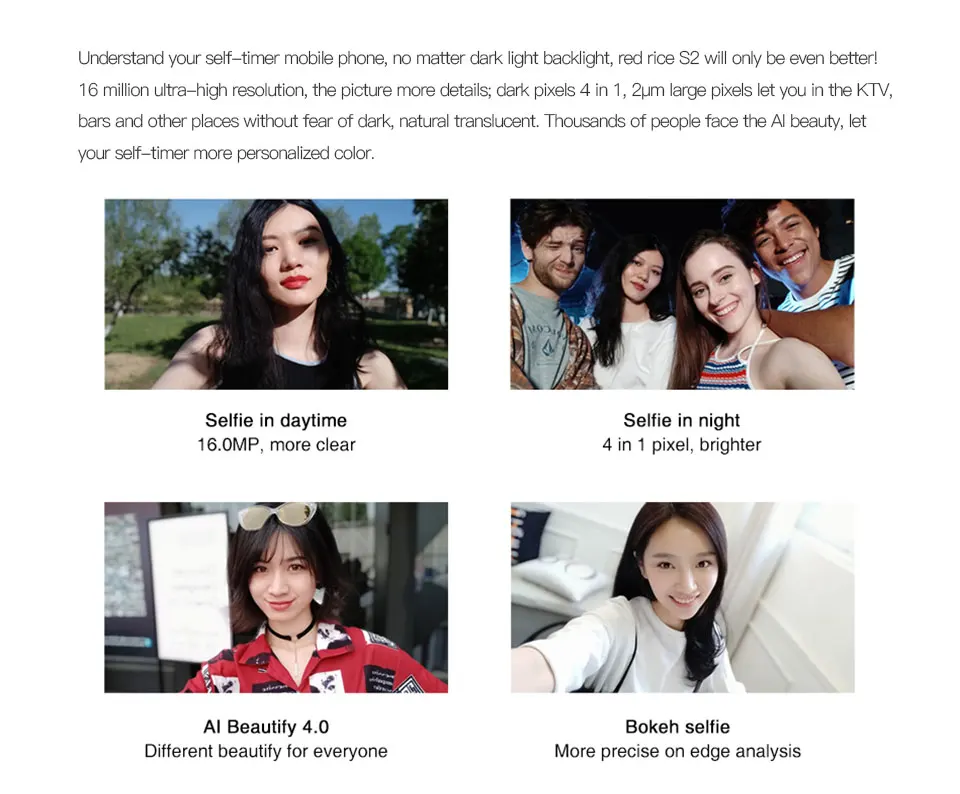Screen dimensions: 960x794
Task: Click the line mentioning AI beauty faces
Action: point(472,121)
